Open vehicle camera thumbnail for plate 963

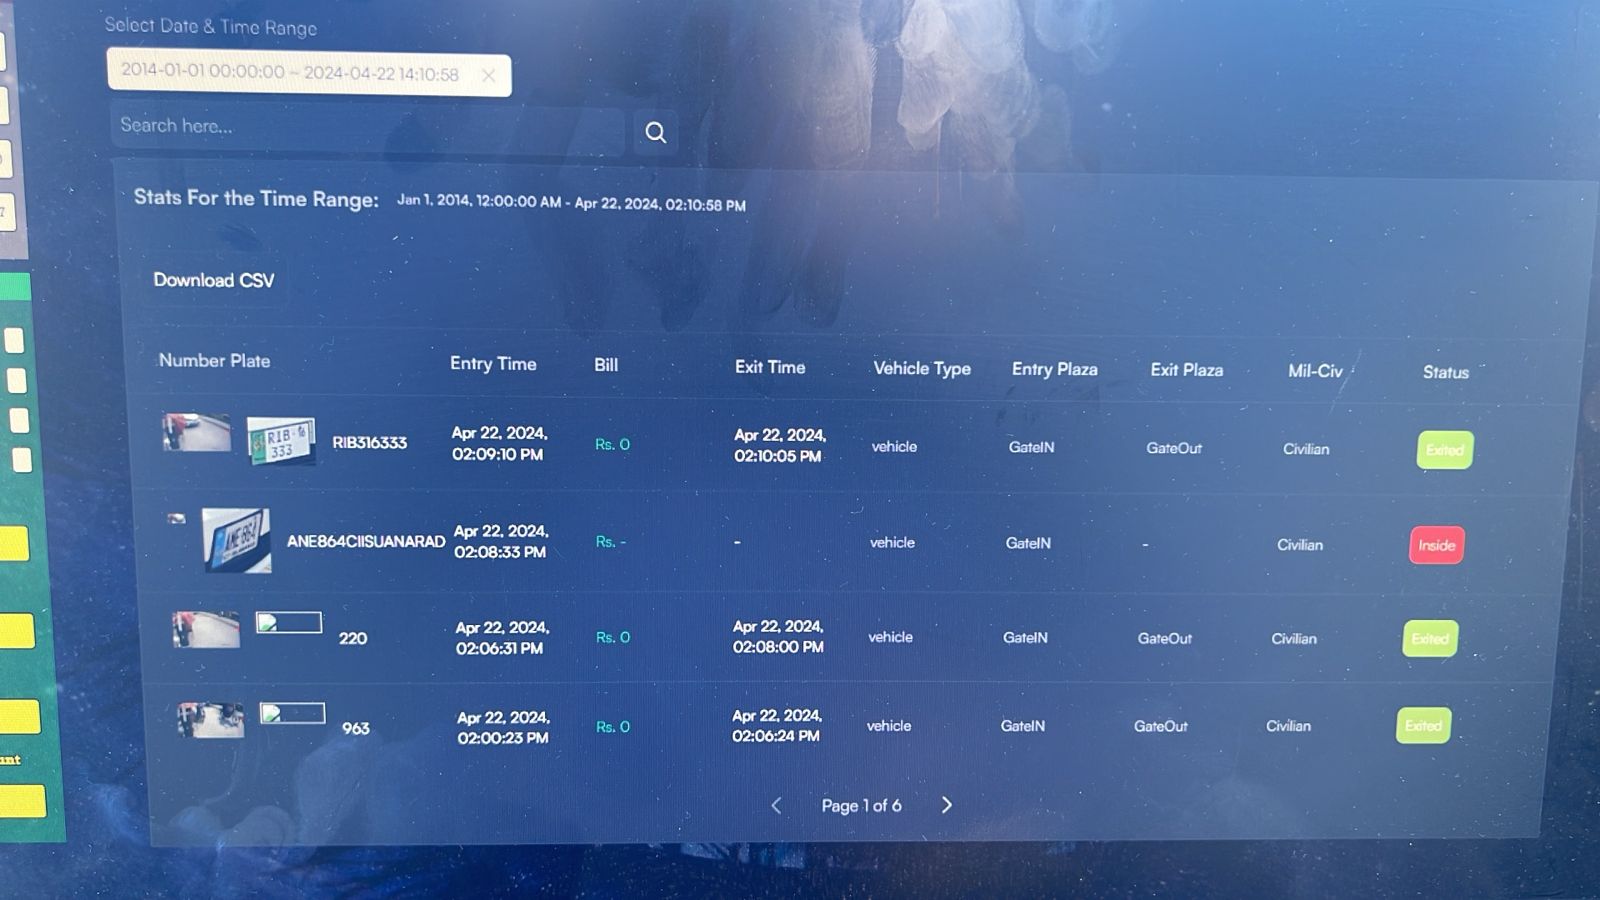[210, 720]
